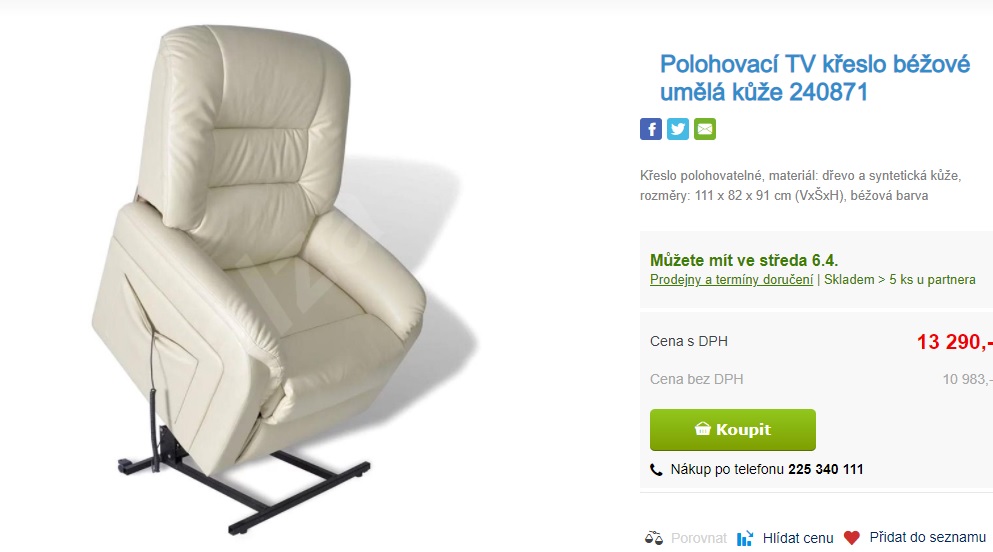Click the phone handset icon
The image size is (993, 552).
(656, 470)
